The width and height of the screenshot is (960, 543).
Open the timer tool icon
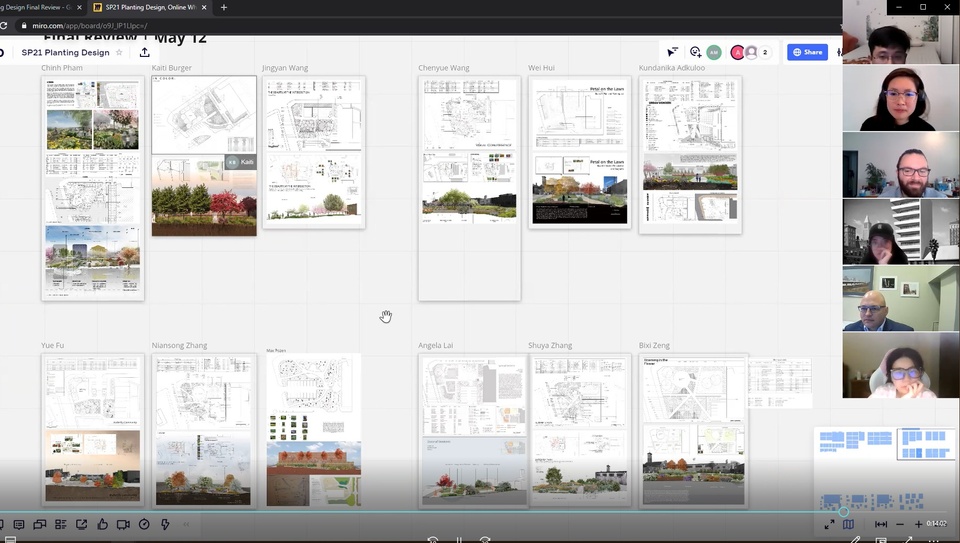tap(144, 525)
